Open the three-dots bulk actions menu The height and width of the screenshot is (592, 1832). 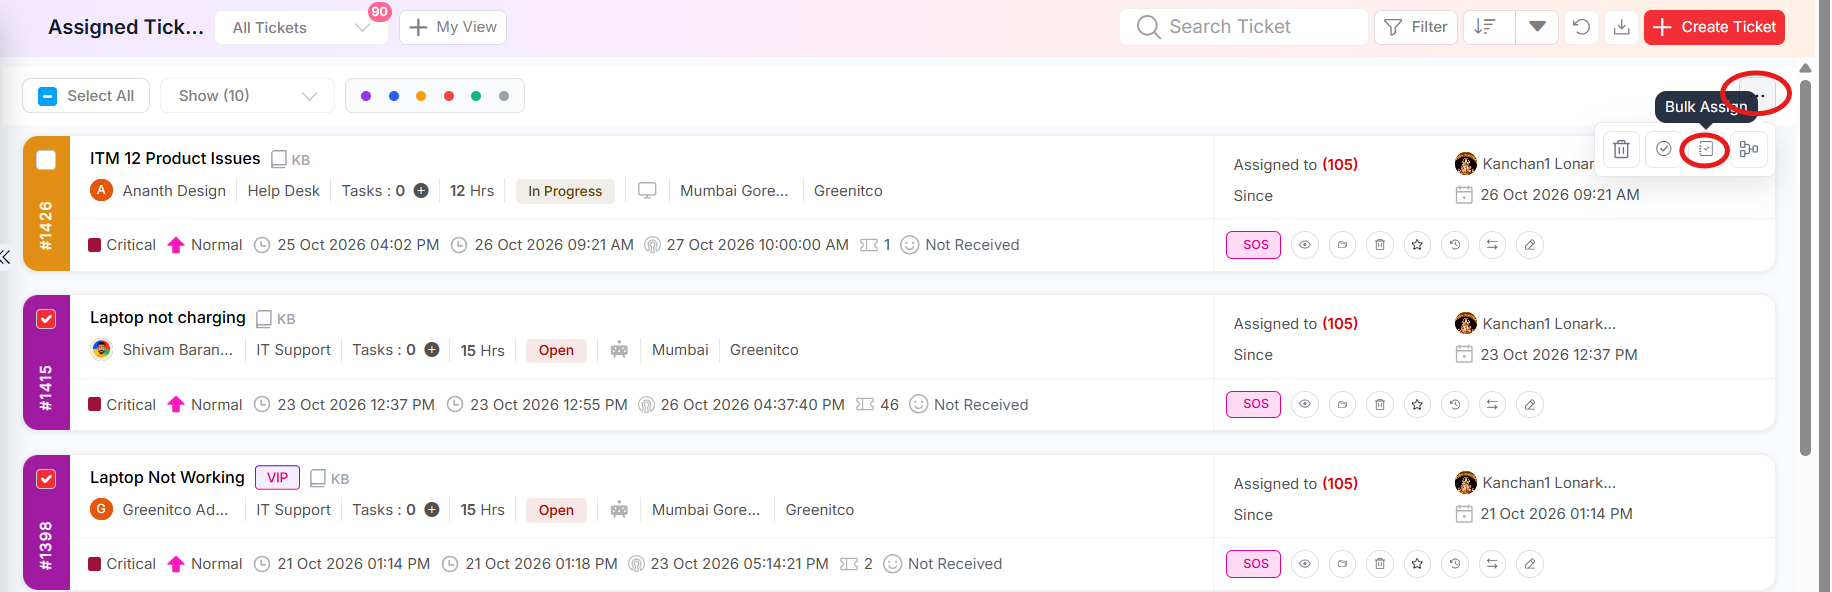(1757, 96)
